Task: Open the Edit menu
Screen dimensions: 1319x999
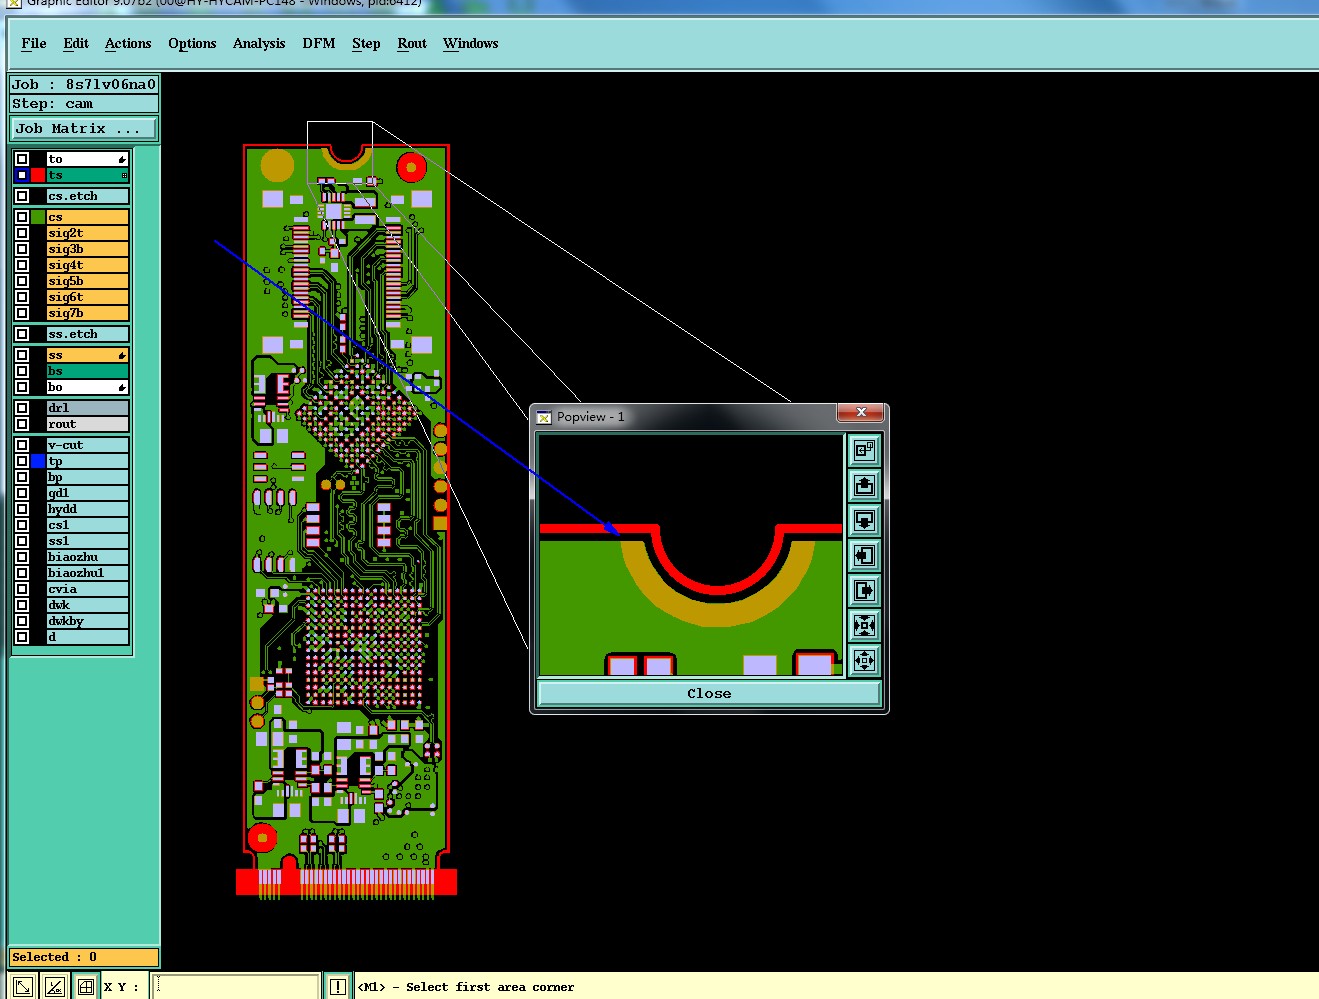Action: 76,43
